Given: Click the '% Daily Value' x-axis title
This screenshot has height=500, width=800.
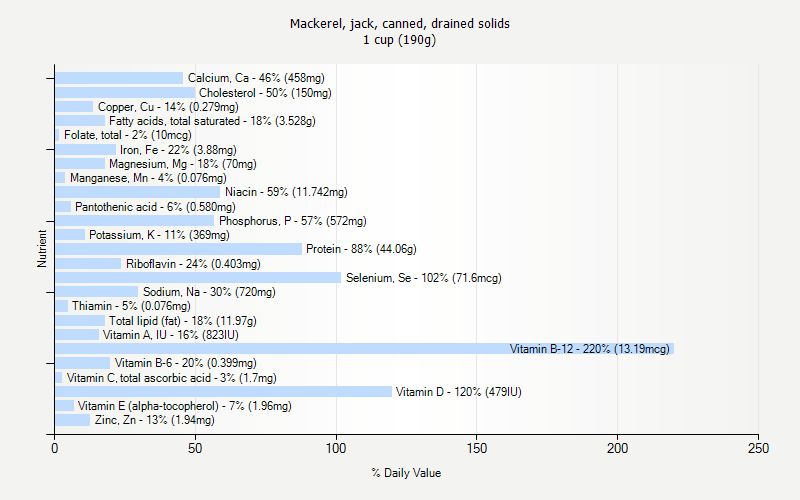Looking at the screenshot, I should 406,473.
